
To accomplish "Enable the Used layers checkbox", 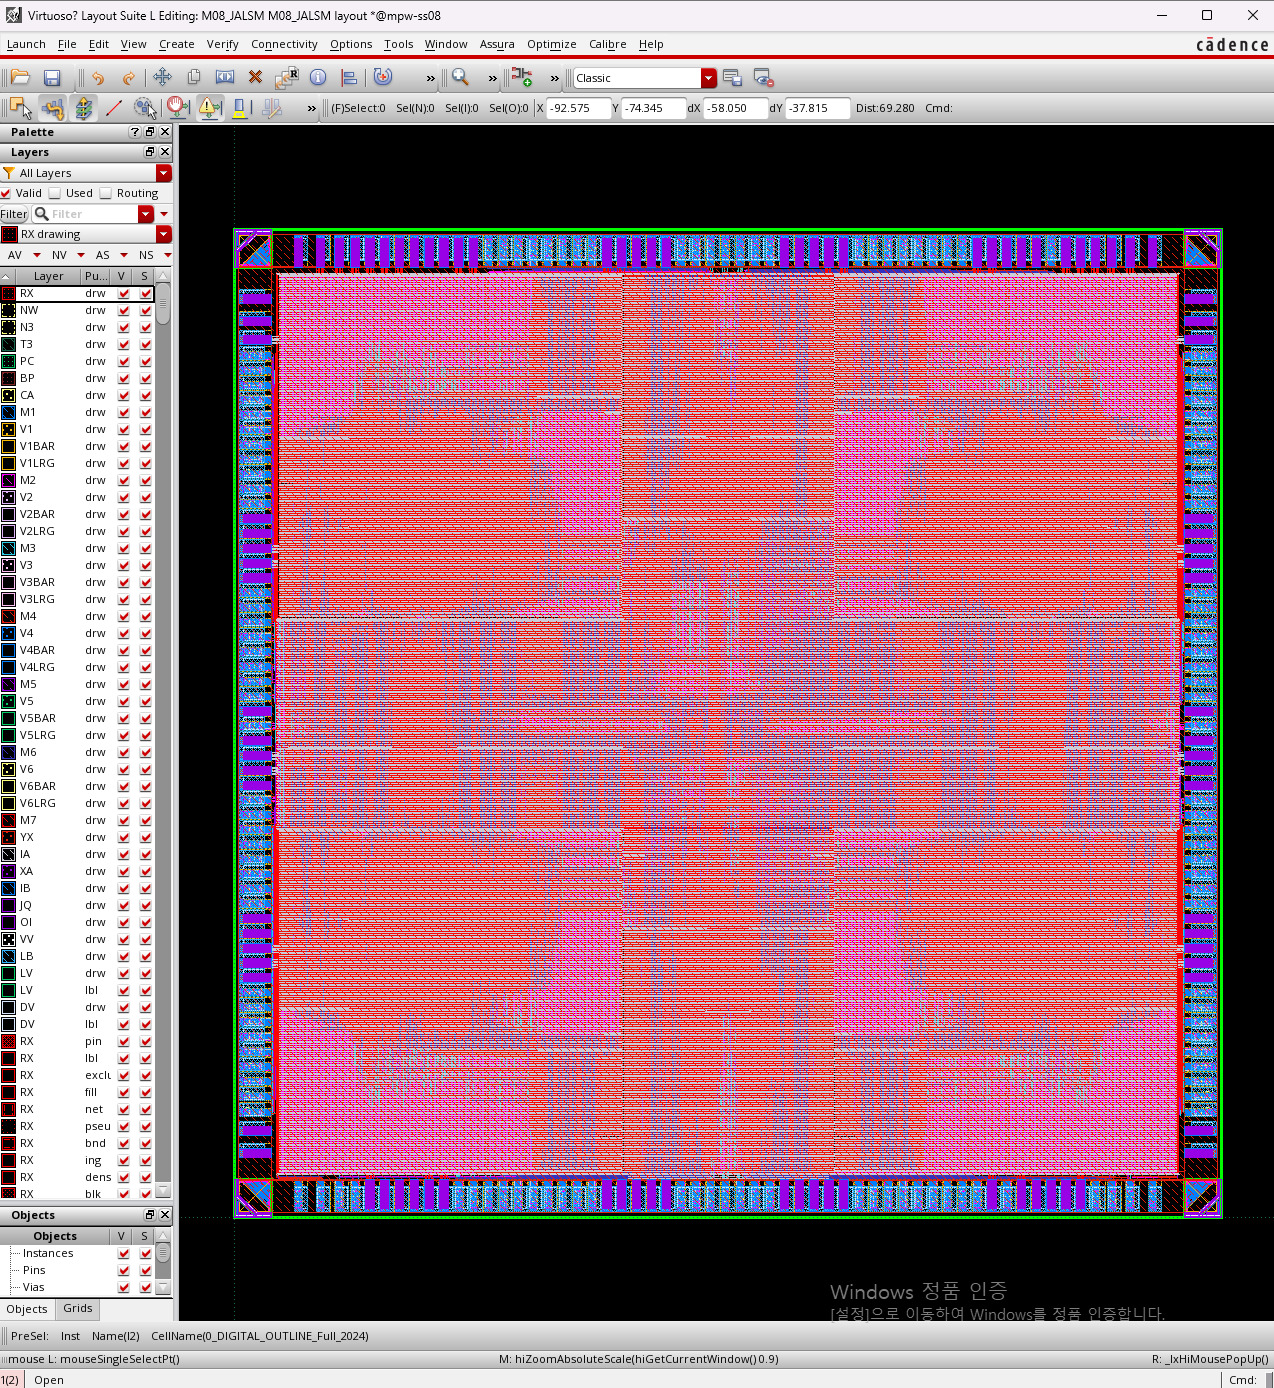I will [x=56, y=193].
